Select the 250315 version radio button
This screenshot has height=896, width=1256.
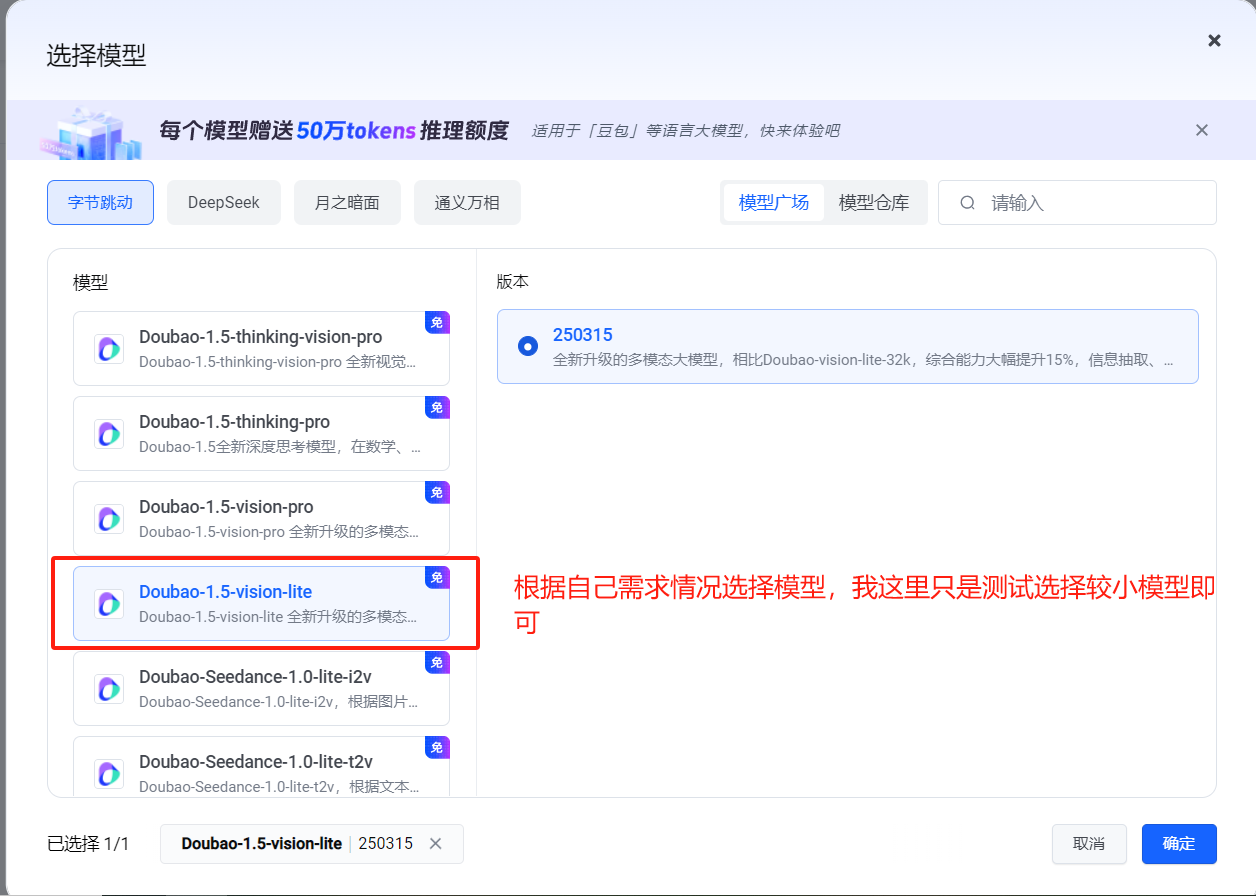tap(528, 346)
